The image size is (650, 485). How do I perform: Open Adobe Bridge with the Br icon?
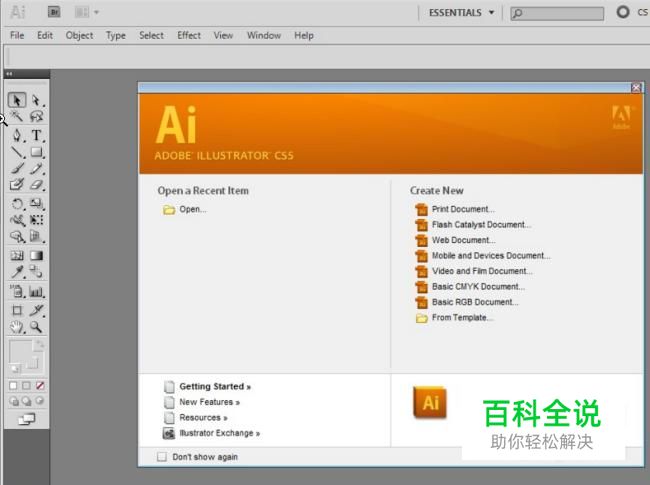tap(54, 12)
